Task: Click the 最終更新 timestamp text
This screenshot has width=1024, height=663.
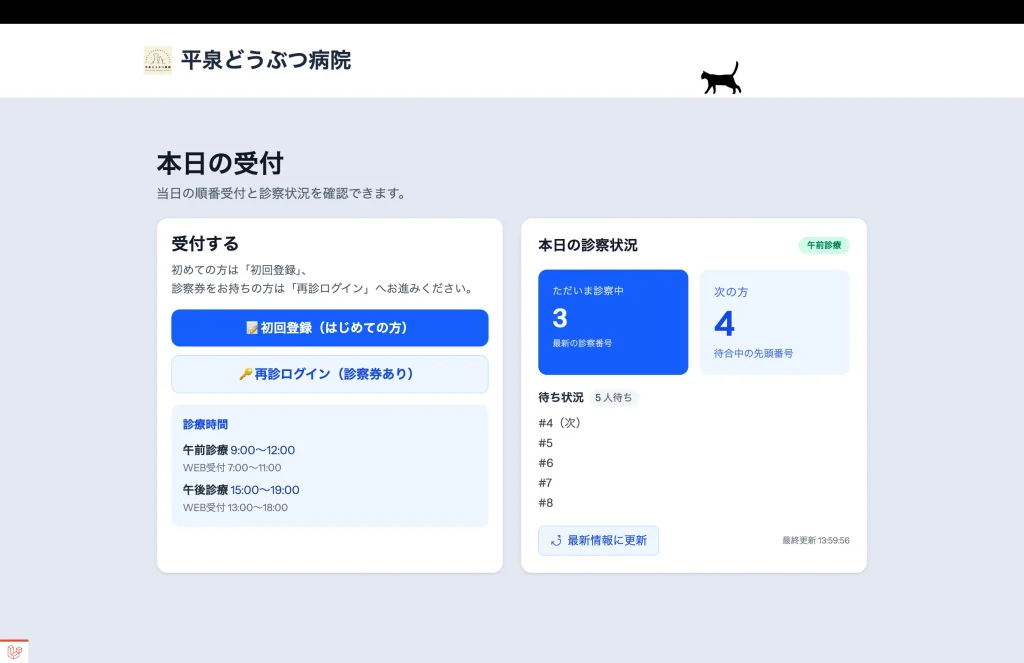Action: (x=815, y=541)
